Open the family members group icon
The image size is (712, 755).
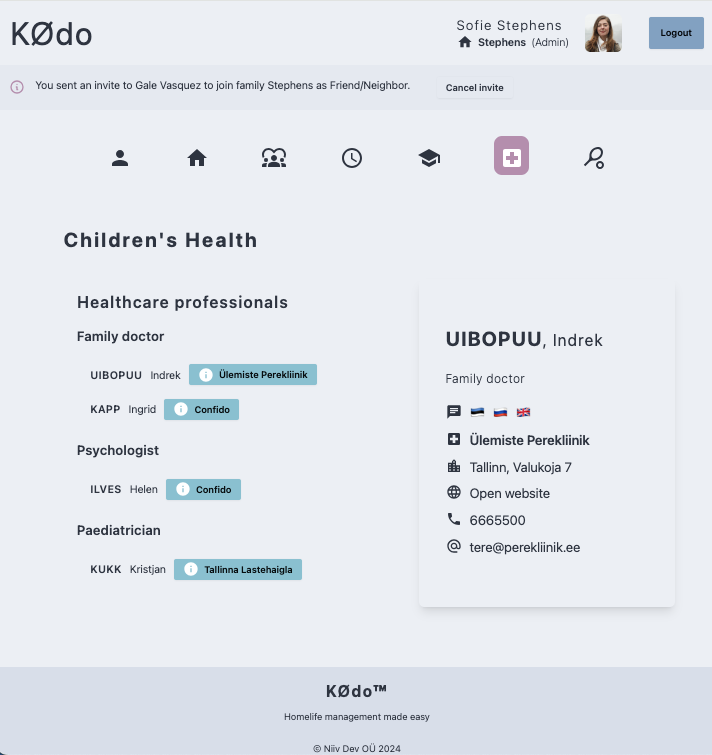tap(274, 157)
